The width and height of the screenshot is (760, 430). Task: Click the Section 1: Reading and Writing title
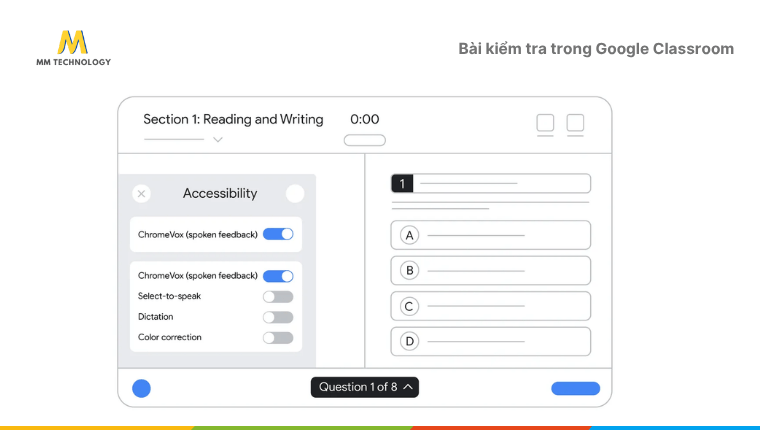point(233,119)
